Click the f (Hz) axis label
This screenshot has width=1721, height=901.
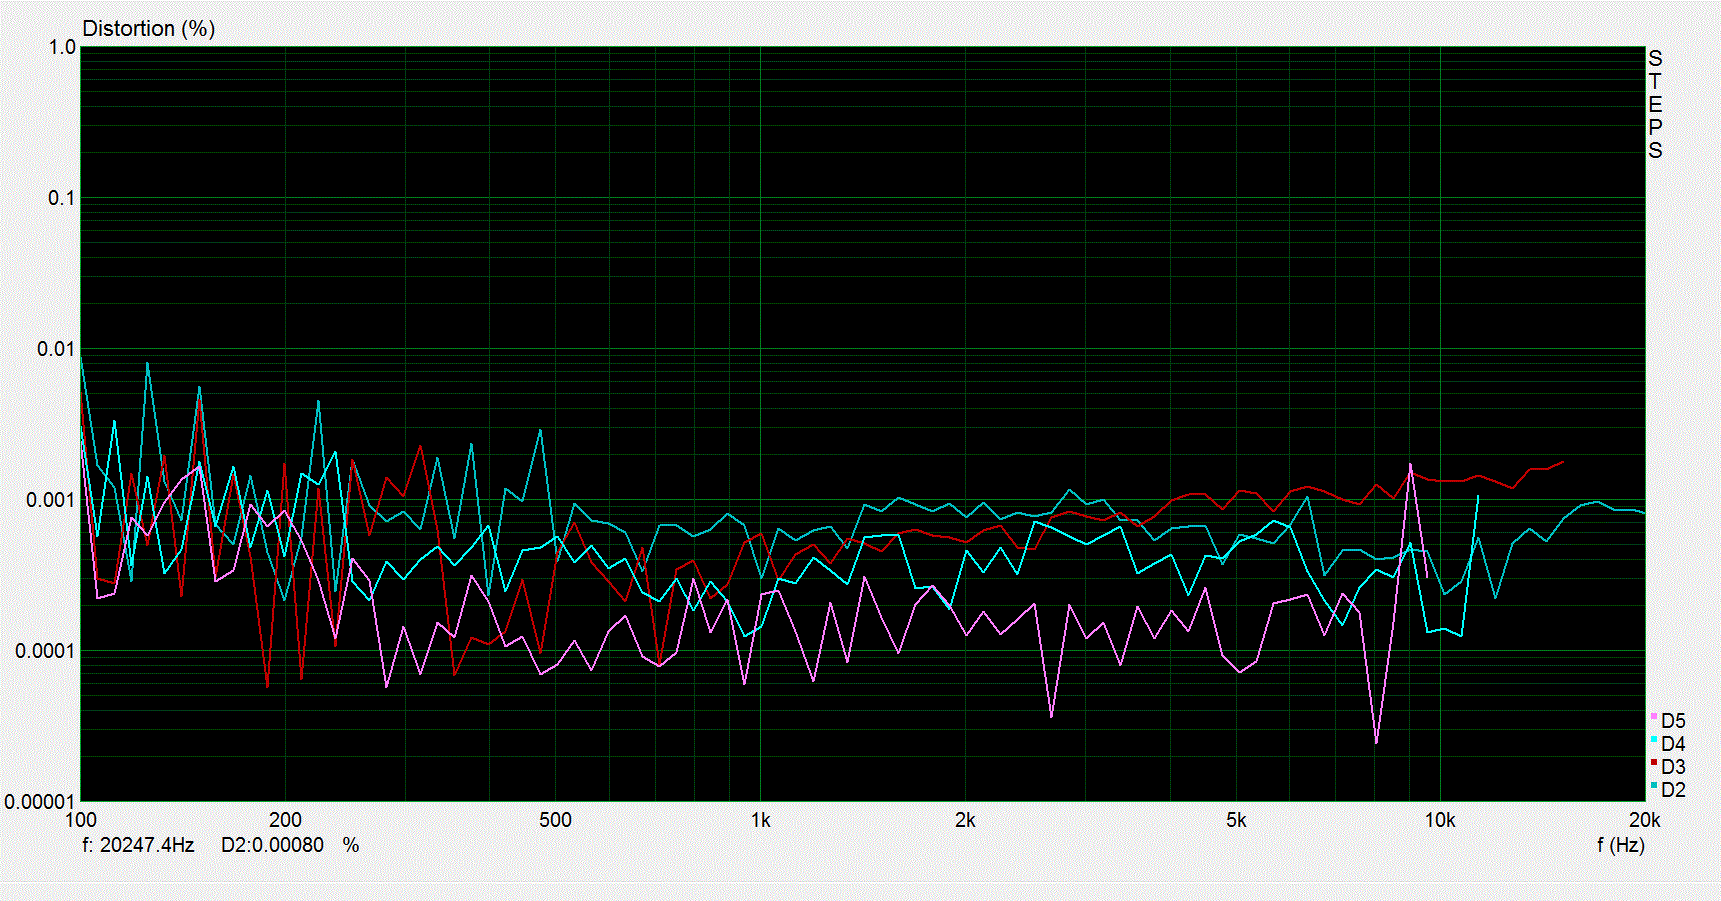click(1620, 845)
